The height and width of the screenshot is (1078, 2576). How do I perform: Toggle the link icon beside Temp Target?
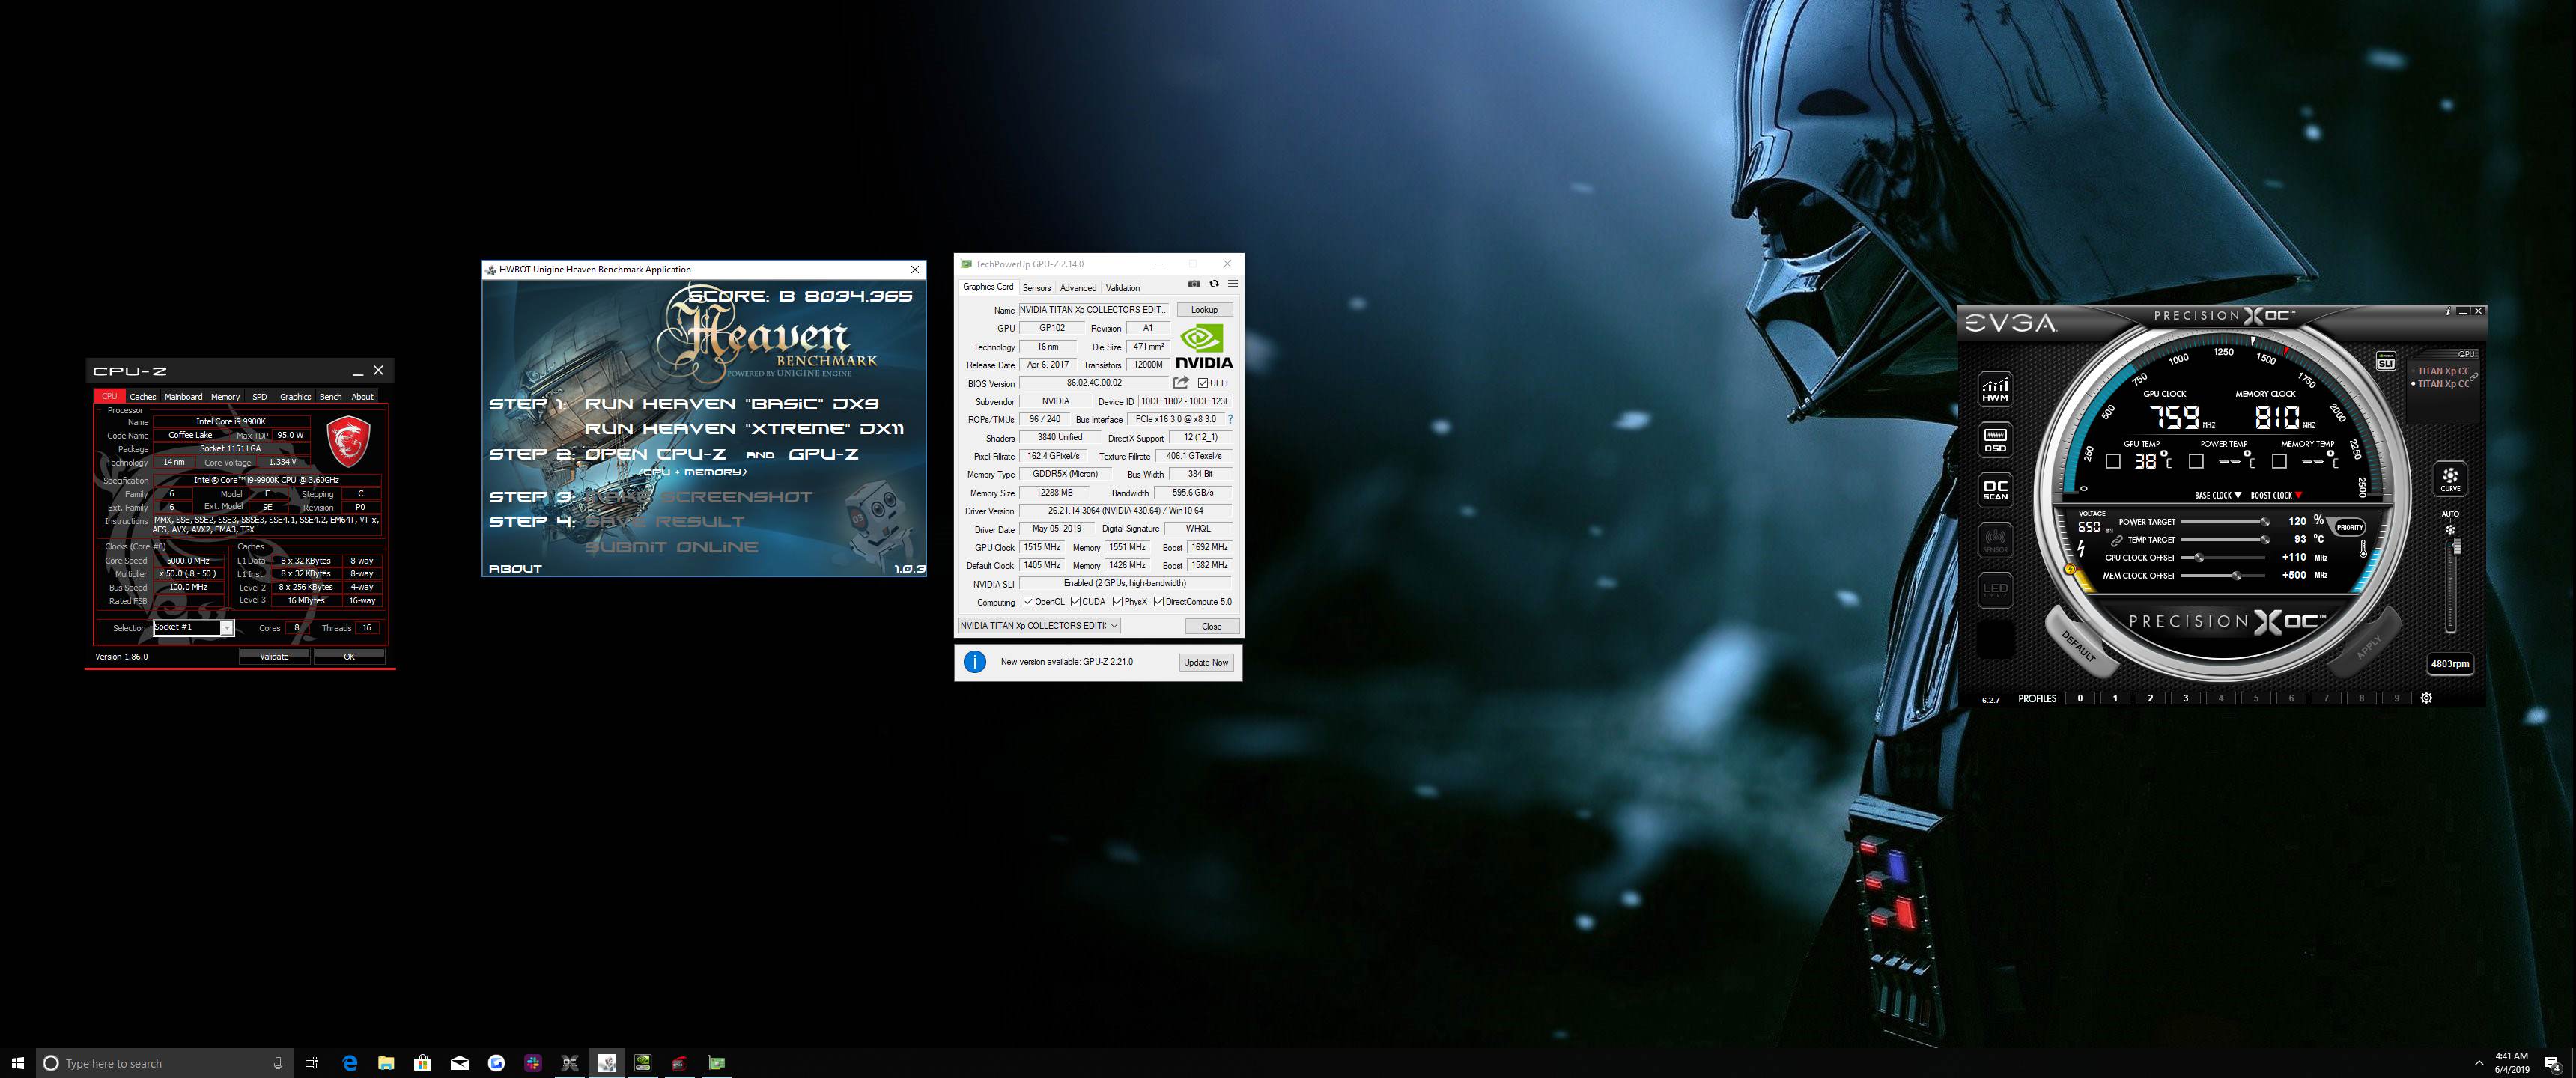point(2116,540)
